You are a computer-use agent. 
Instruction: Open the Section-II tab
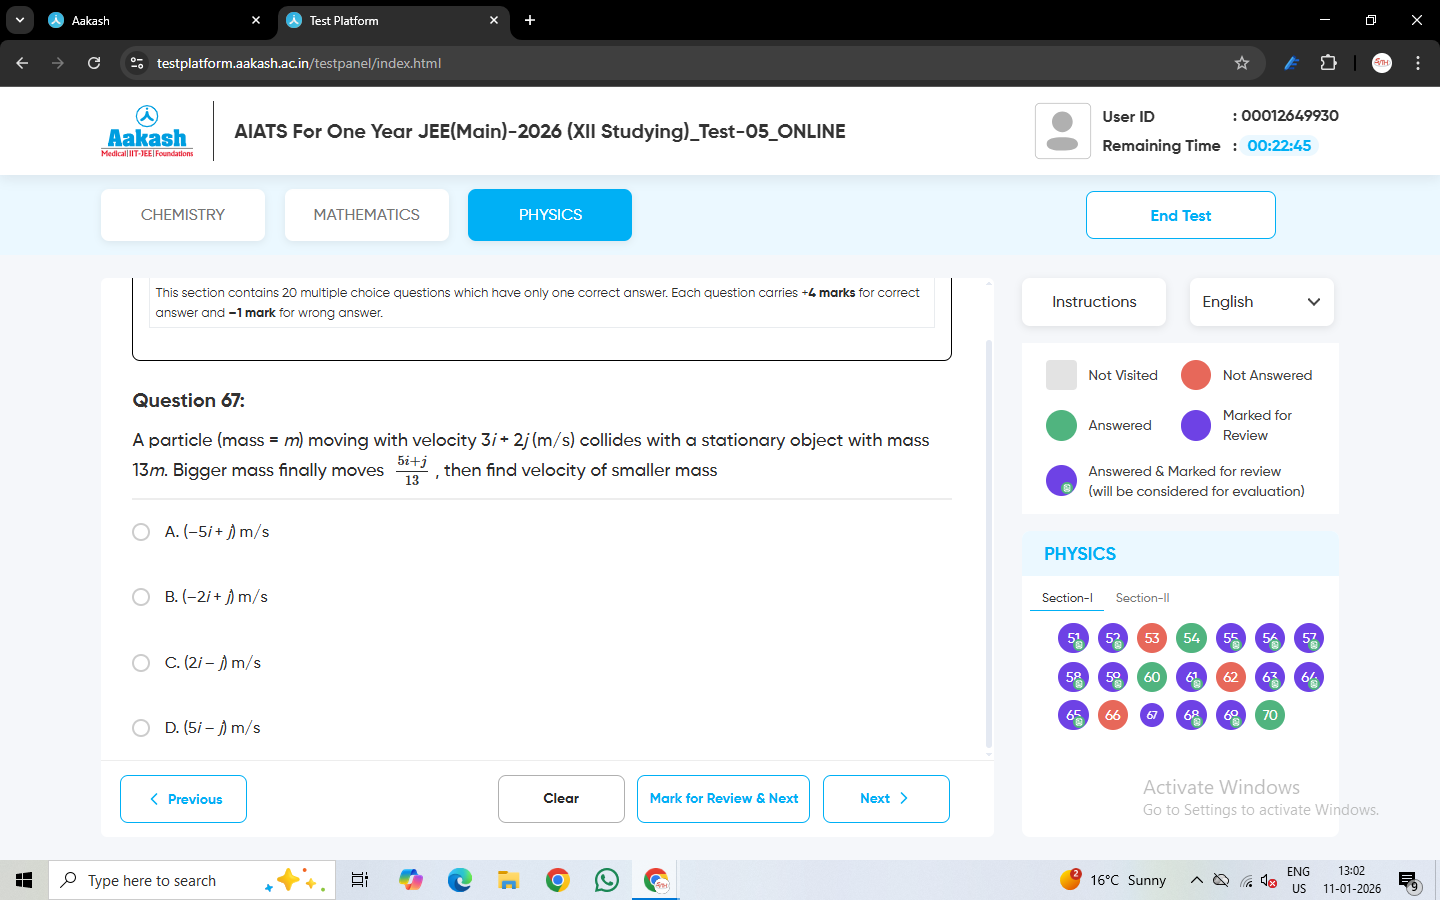(1142, 598)
